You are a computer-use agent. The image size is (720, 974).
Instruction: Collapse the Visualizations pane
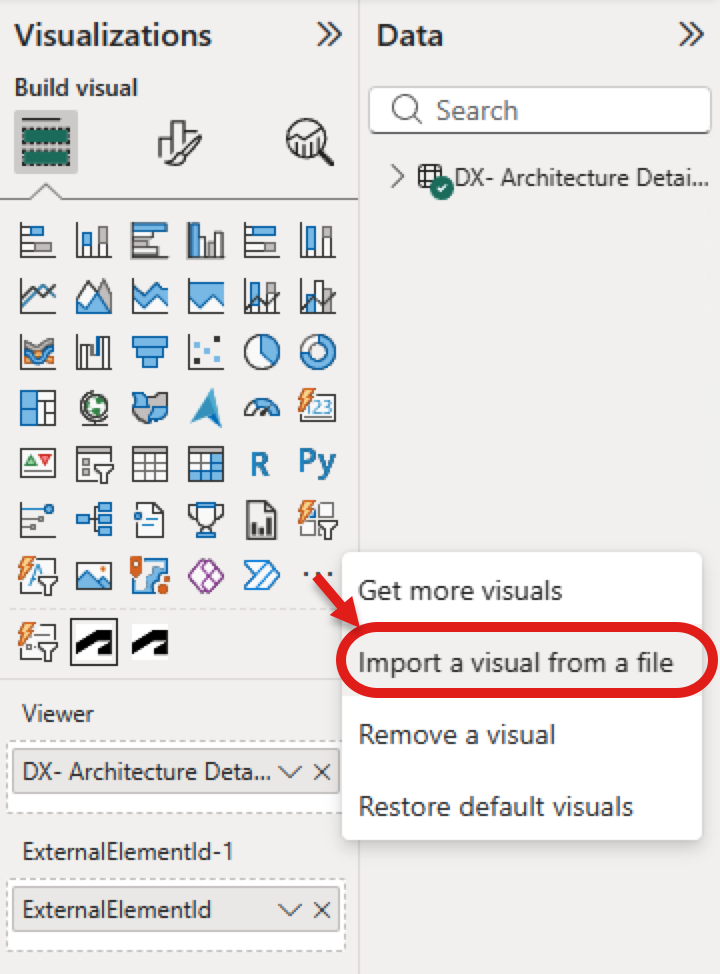(x=329, y=35)
